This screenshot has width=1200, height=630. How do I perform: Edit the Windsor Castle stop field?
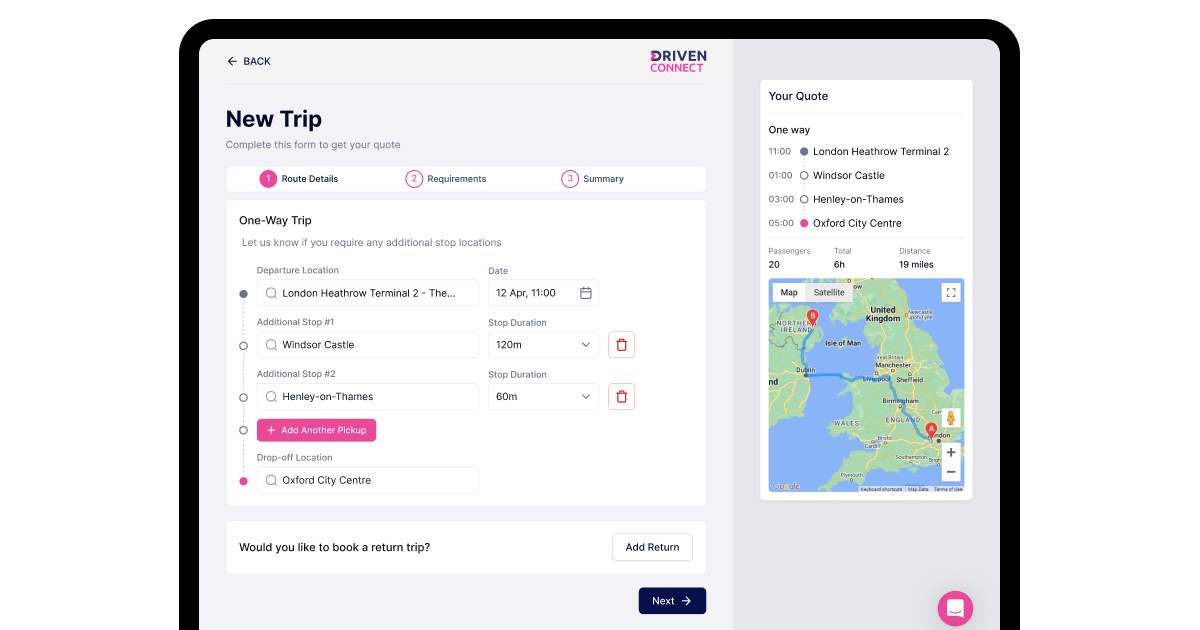pyautogui.click(x=368, y=345)
